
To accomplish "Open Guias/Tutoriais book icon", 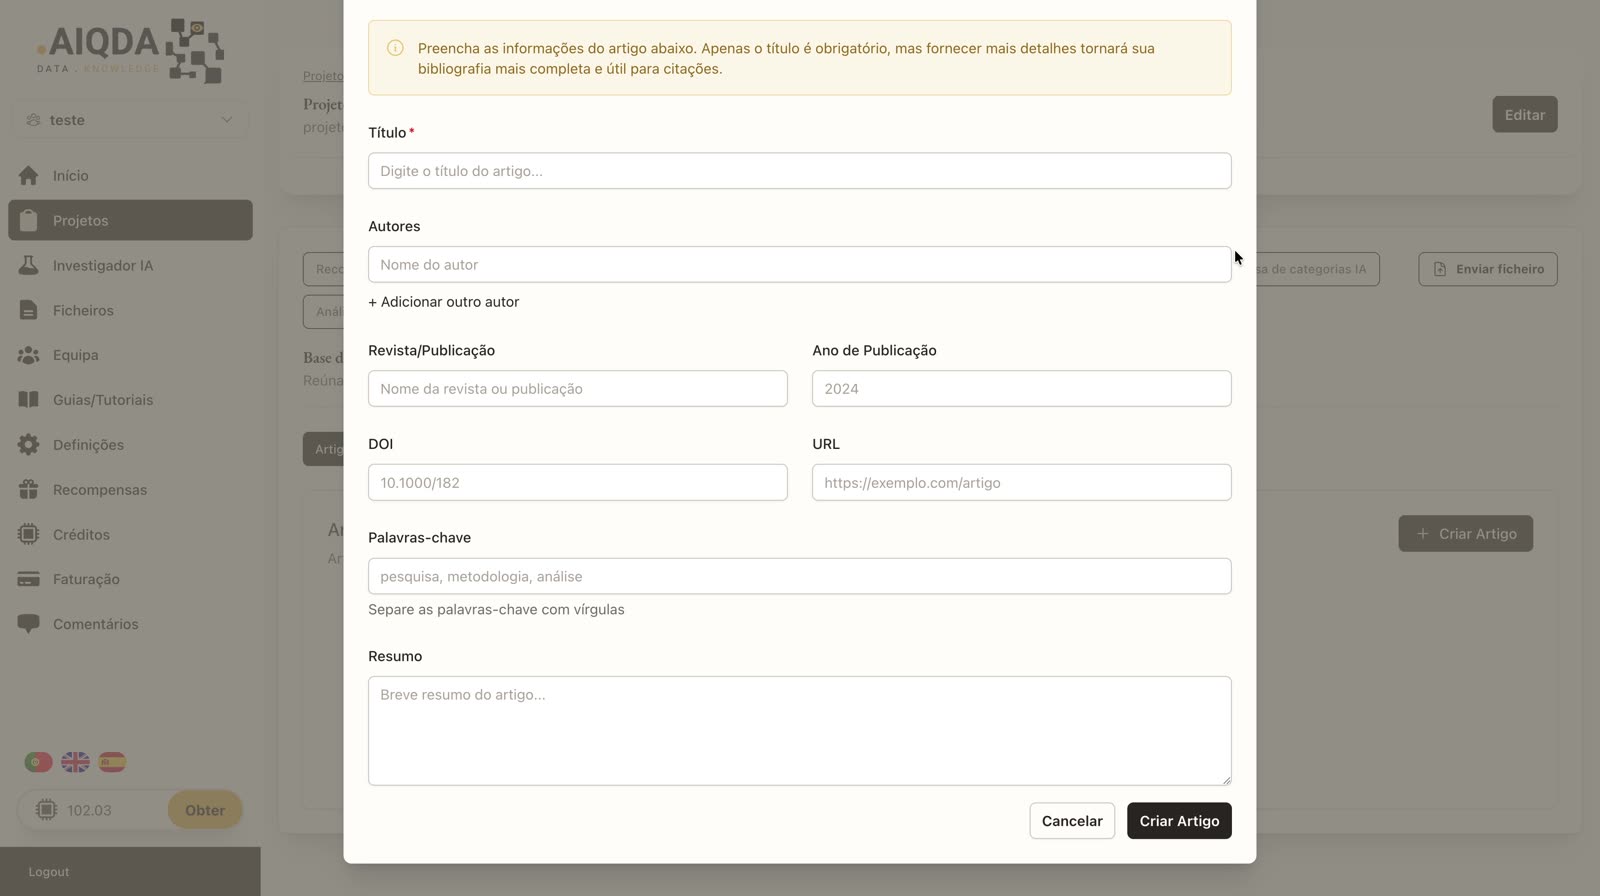I will (28, 400).
